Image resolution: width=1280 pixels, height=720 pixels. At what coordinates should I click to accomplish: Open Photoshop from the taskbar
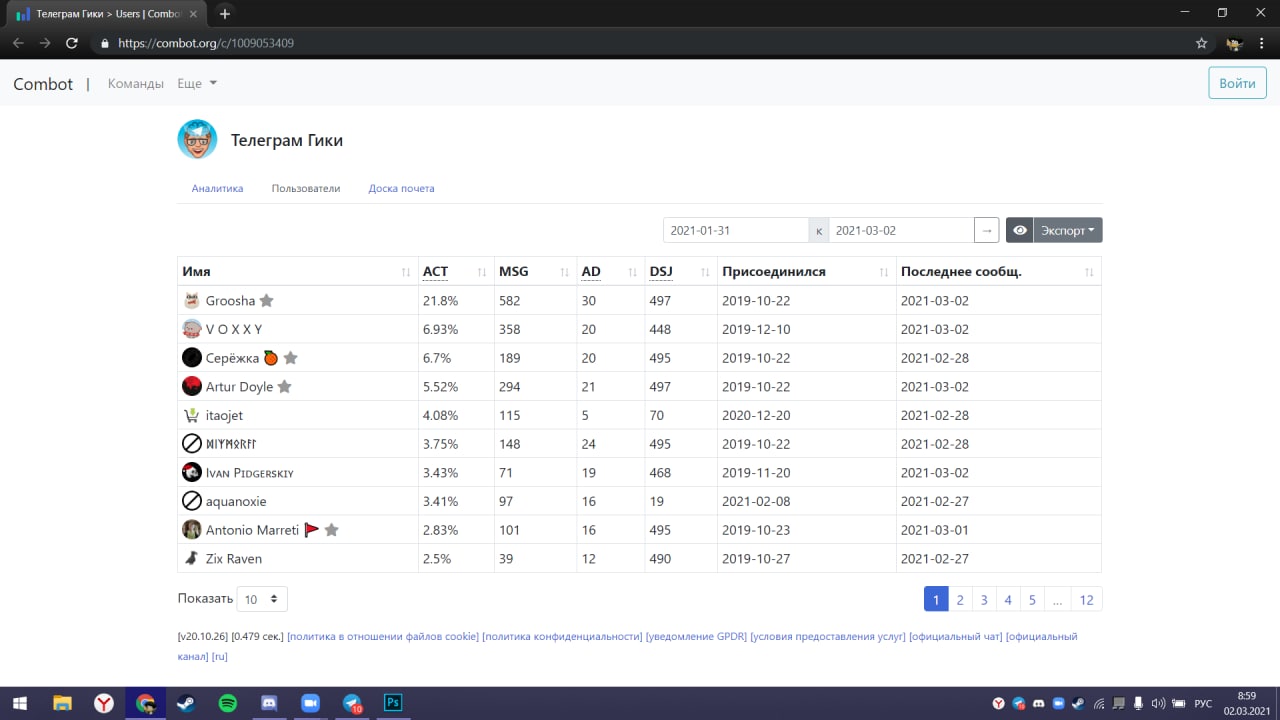point(393,703)
